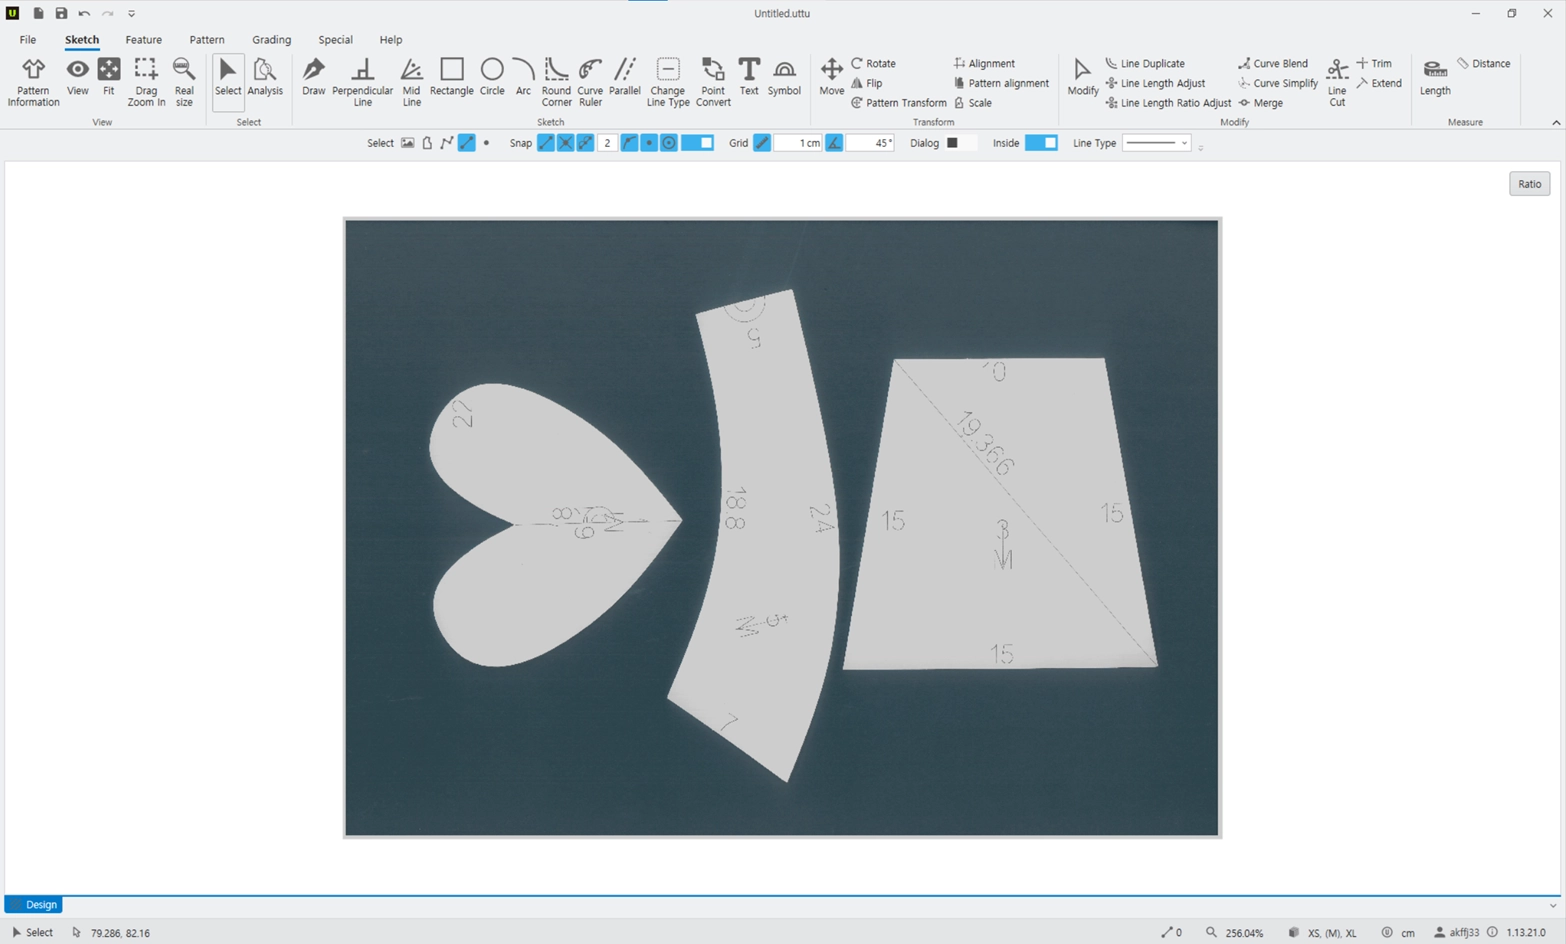Select the Round Corner tool
Viewport: 1566px width, 944px height.
tap(556, 82)
